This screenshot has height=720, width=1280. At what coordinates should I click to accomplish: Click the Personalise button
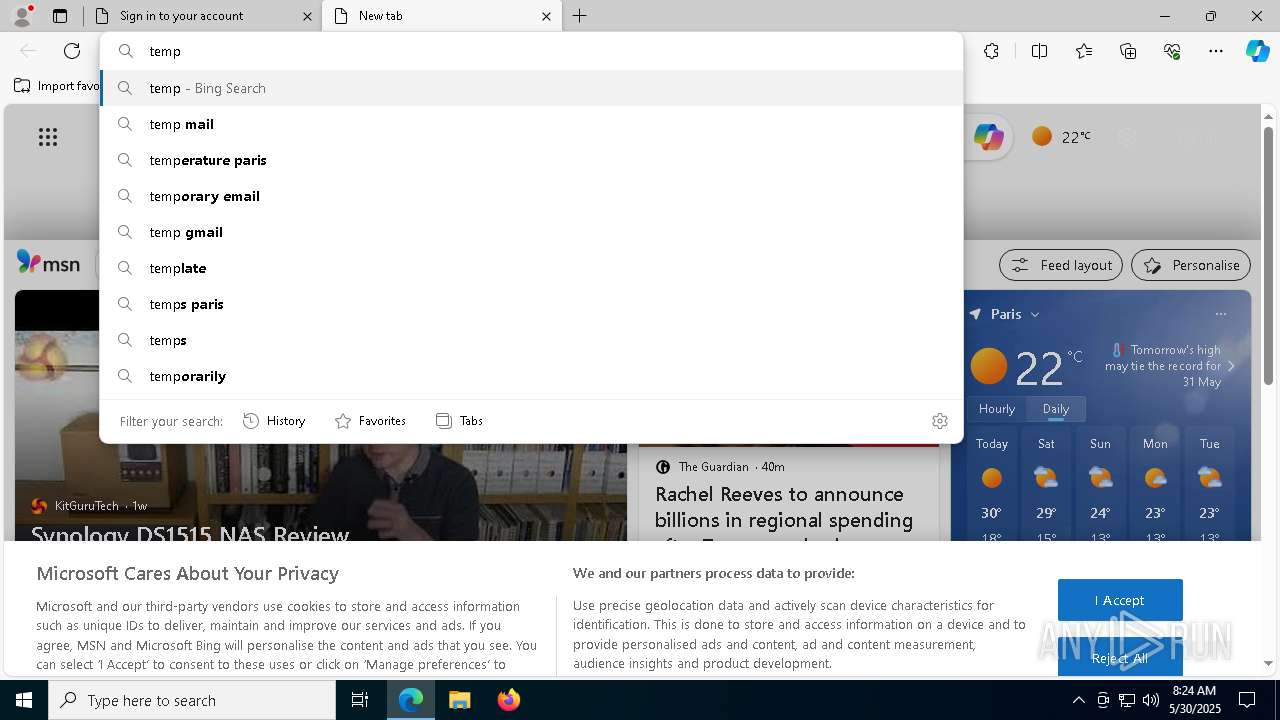[1190, 265]
